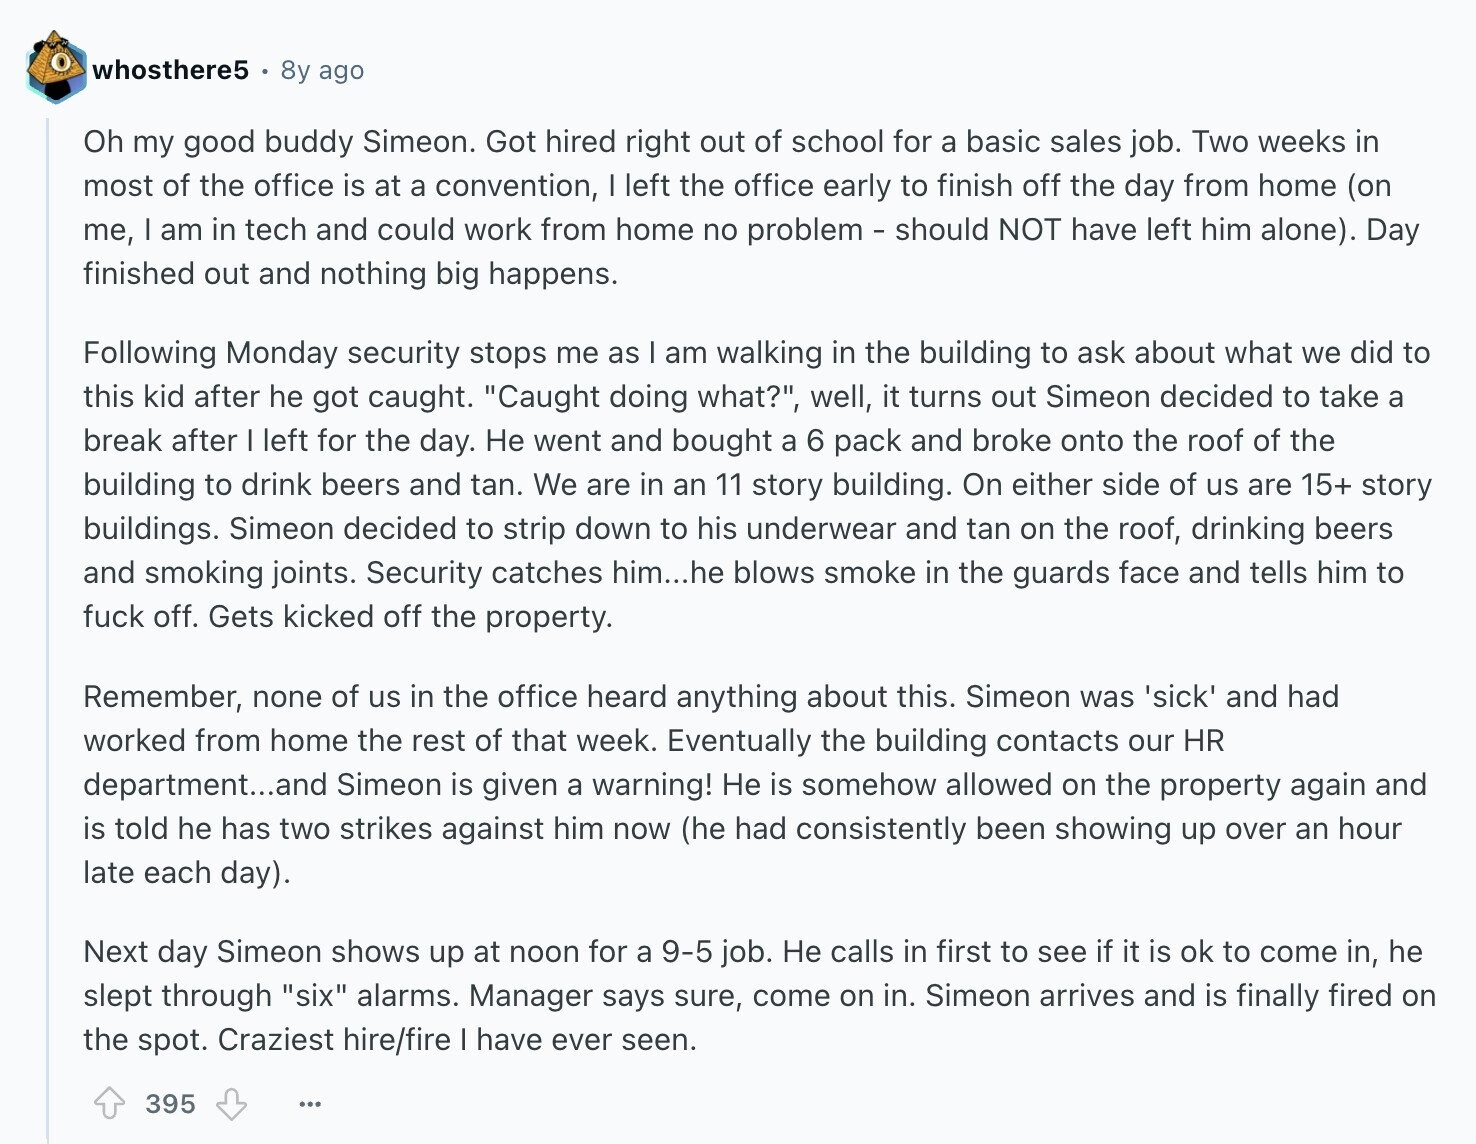Downvote the whosthere5 comment

point(232,1104)
